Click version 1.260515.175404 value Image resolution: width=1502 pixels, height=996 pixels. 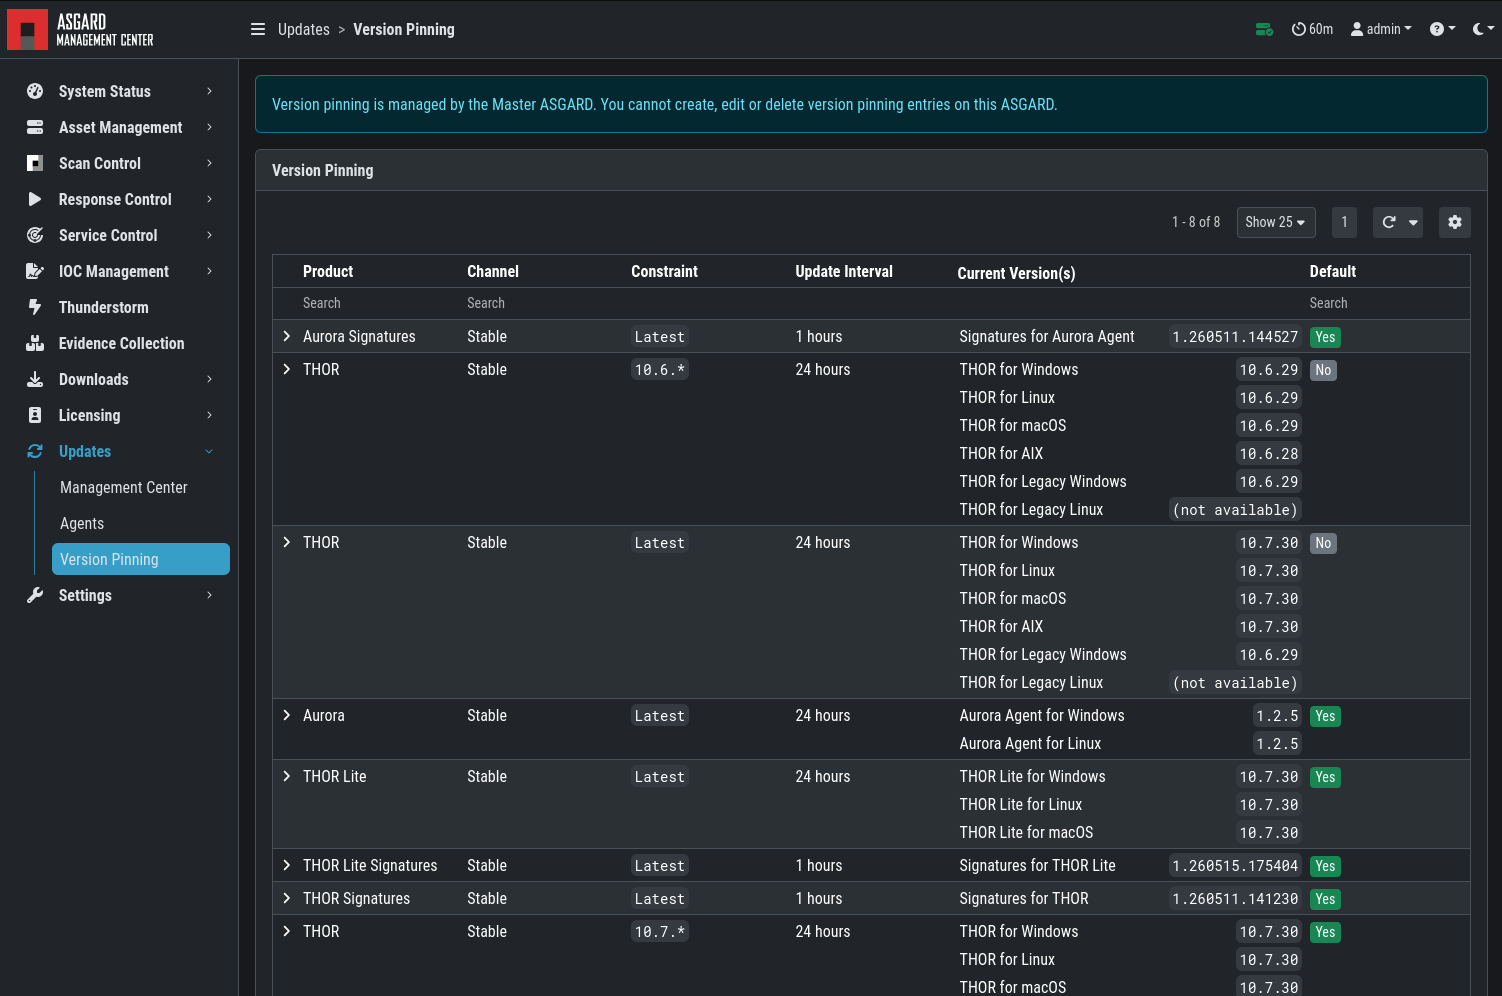(1235, 866)
